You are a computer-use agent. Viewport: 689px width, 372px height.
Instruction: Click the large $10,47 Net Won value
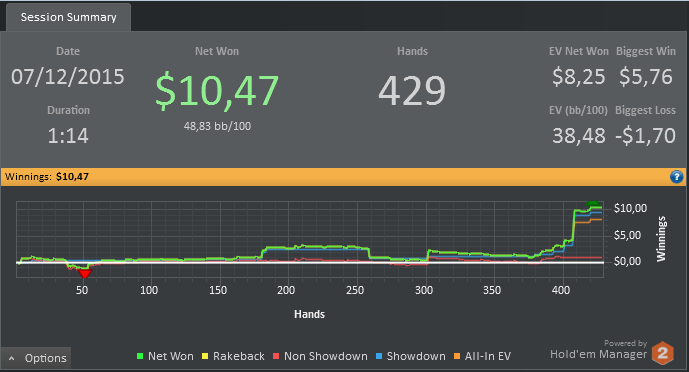click(217, 91)
